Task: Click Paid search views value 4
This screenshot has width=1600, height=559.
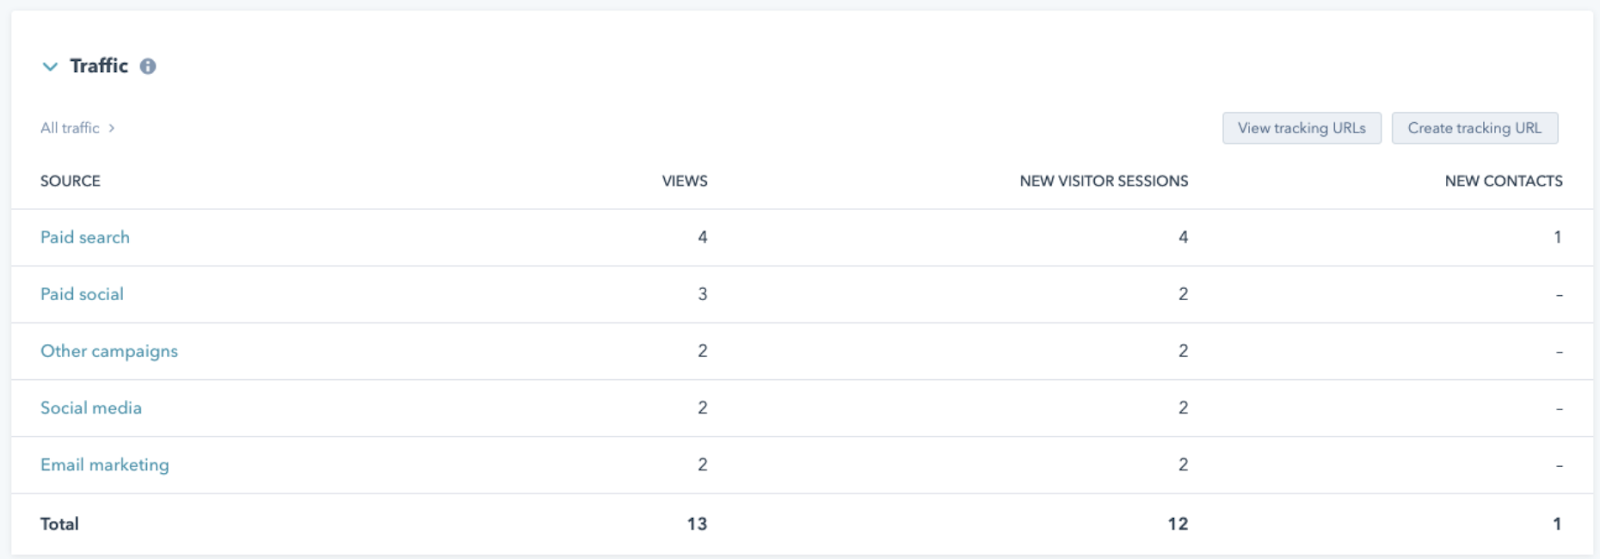Action: (702, 237)
